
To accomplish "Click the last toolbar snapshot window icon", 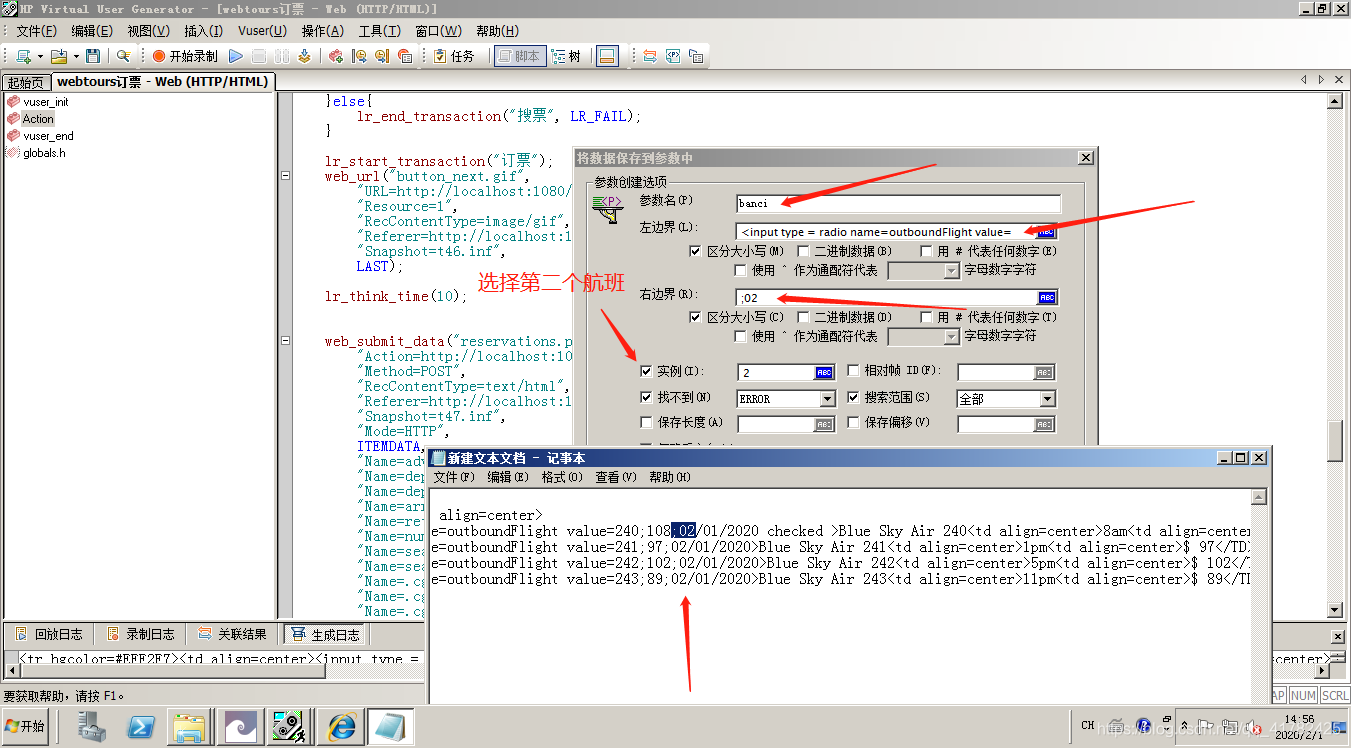I will pos(696,56).
